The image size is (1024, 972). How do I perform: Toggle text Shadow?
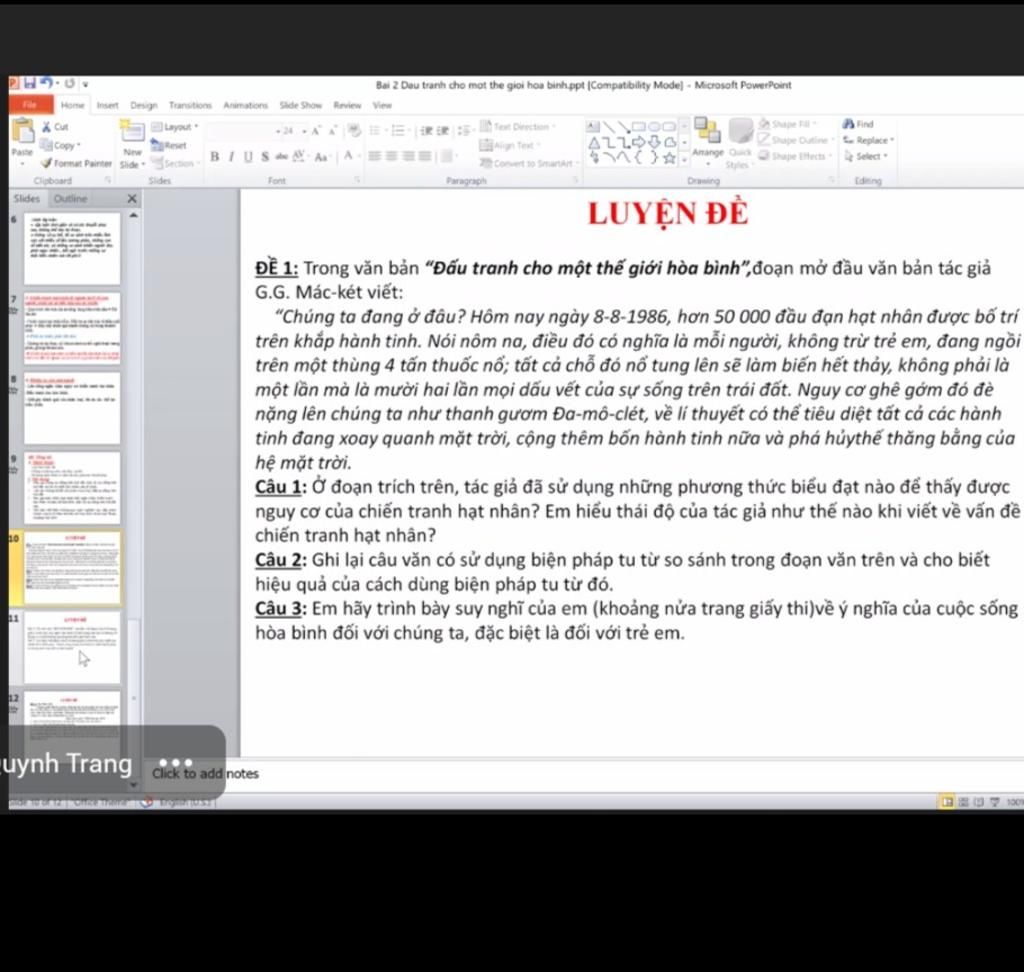[x=264, y=157]
